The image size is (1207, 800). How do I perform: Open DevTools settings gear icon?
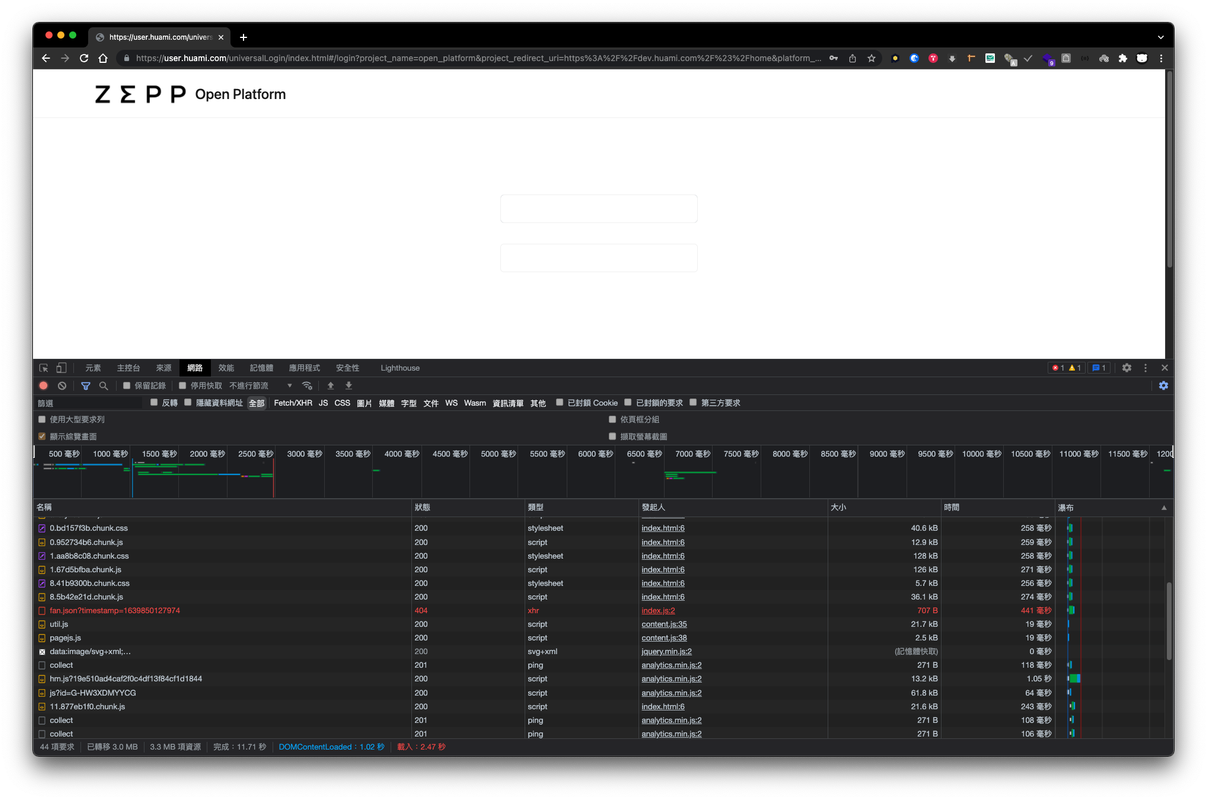tap(1127, 368)
